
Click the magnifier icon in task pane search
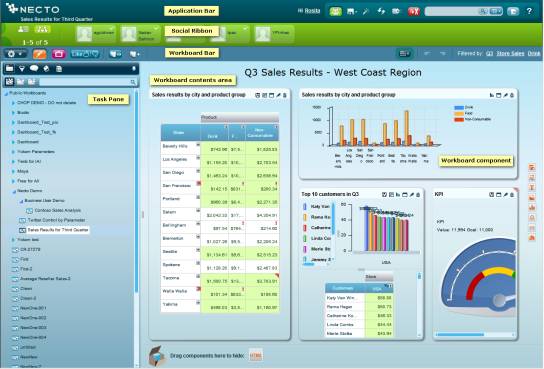[133, 82]
